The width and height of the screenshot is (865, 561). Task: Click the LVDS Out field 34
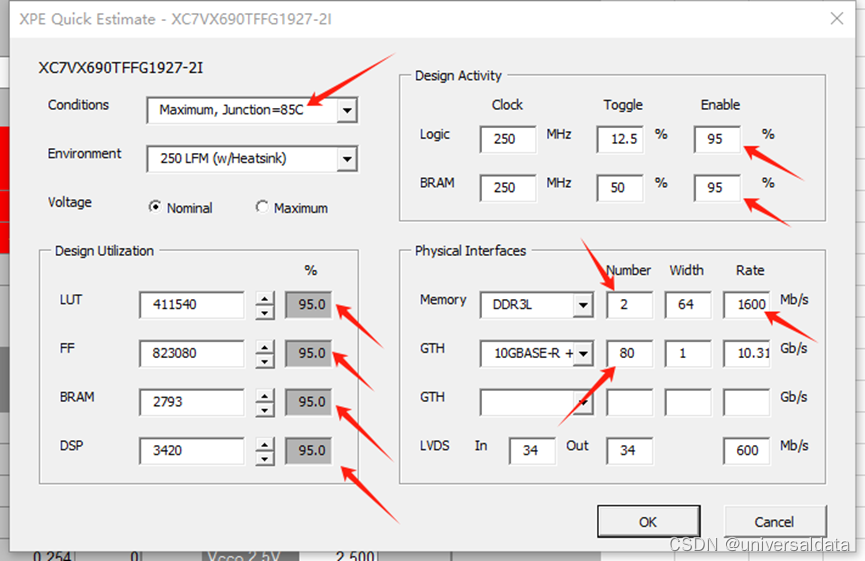pyautogui.click(x=629, y=451)
